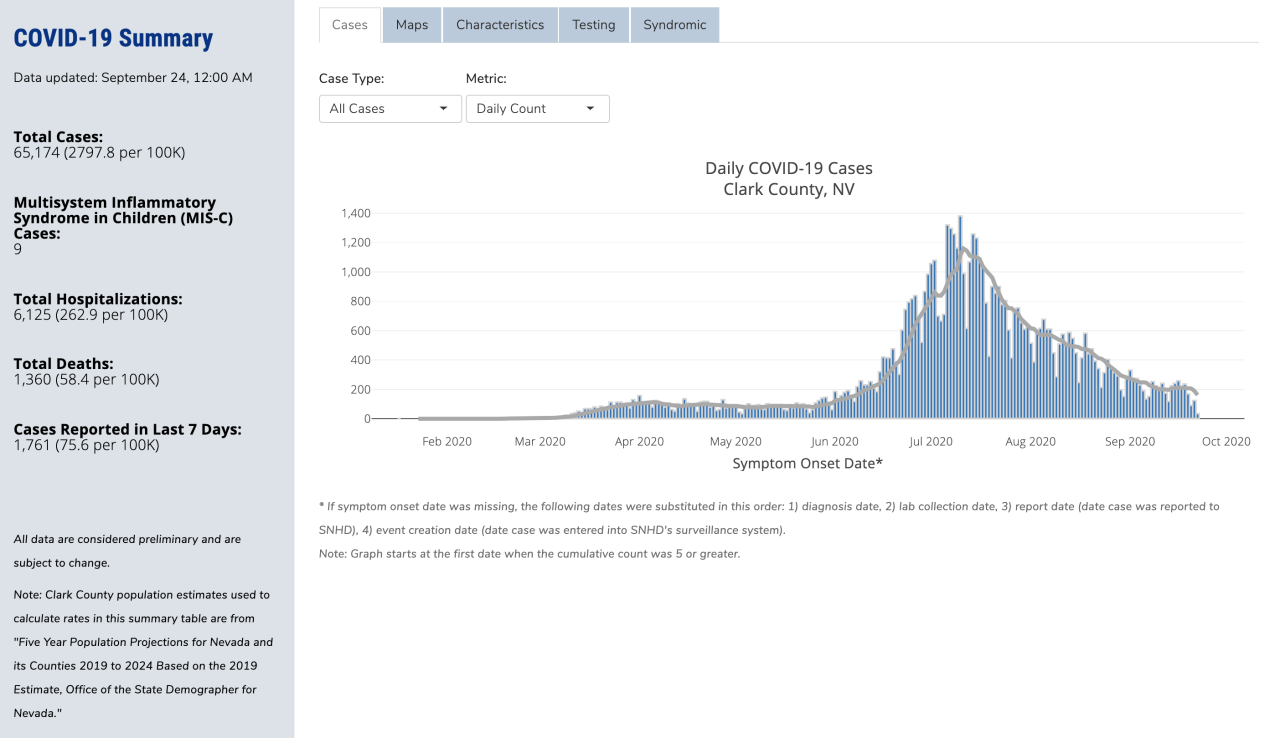Open the Daily Count metric dropdown
The height and width of the screenshot is (738, 1280).
[538, 108]
